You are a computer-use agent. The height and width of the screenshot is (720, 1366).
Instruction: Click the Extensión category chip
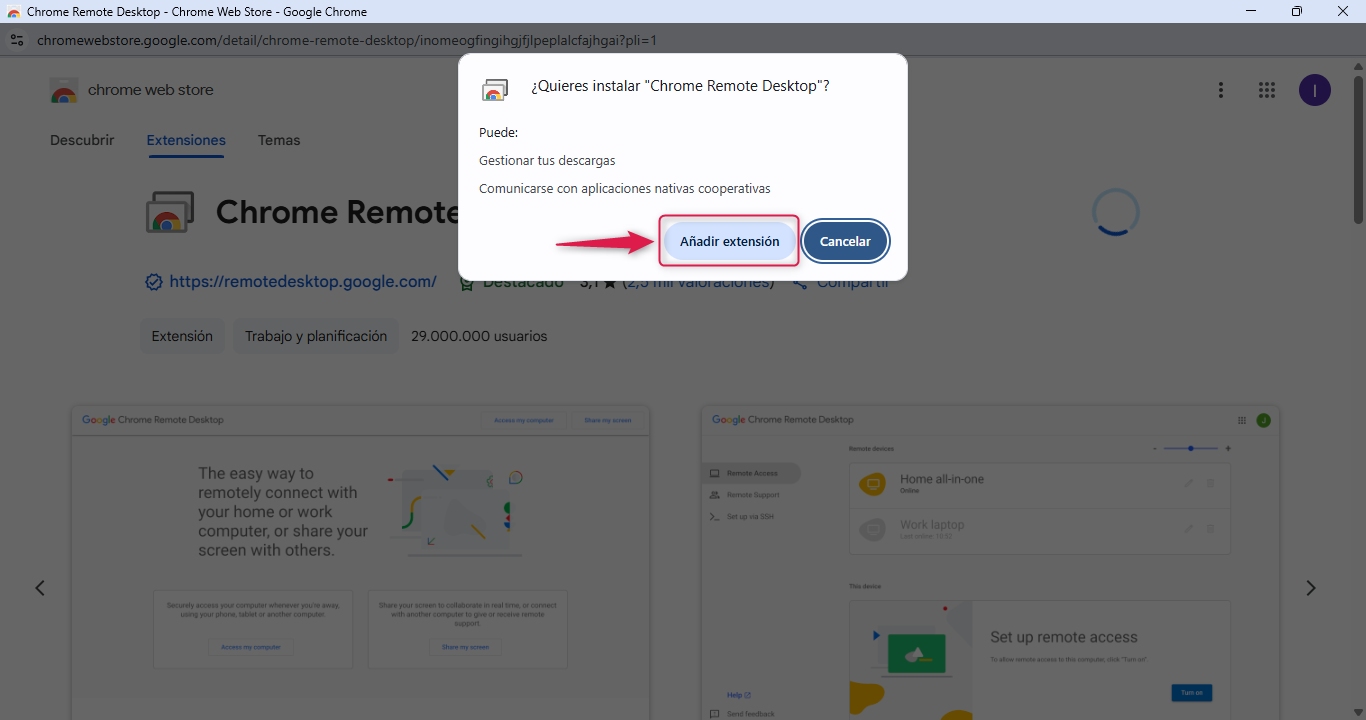tap(182, 336)
